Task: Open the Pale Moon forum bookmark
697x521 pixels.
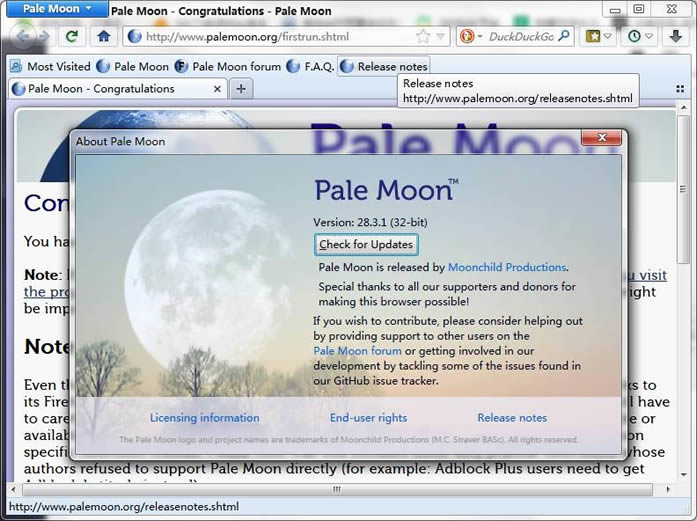Action: pyautogui.click(x=228, y=67)
